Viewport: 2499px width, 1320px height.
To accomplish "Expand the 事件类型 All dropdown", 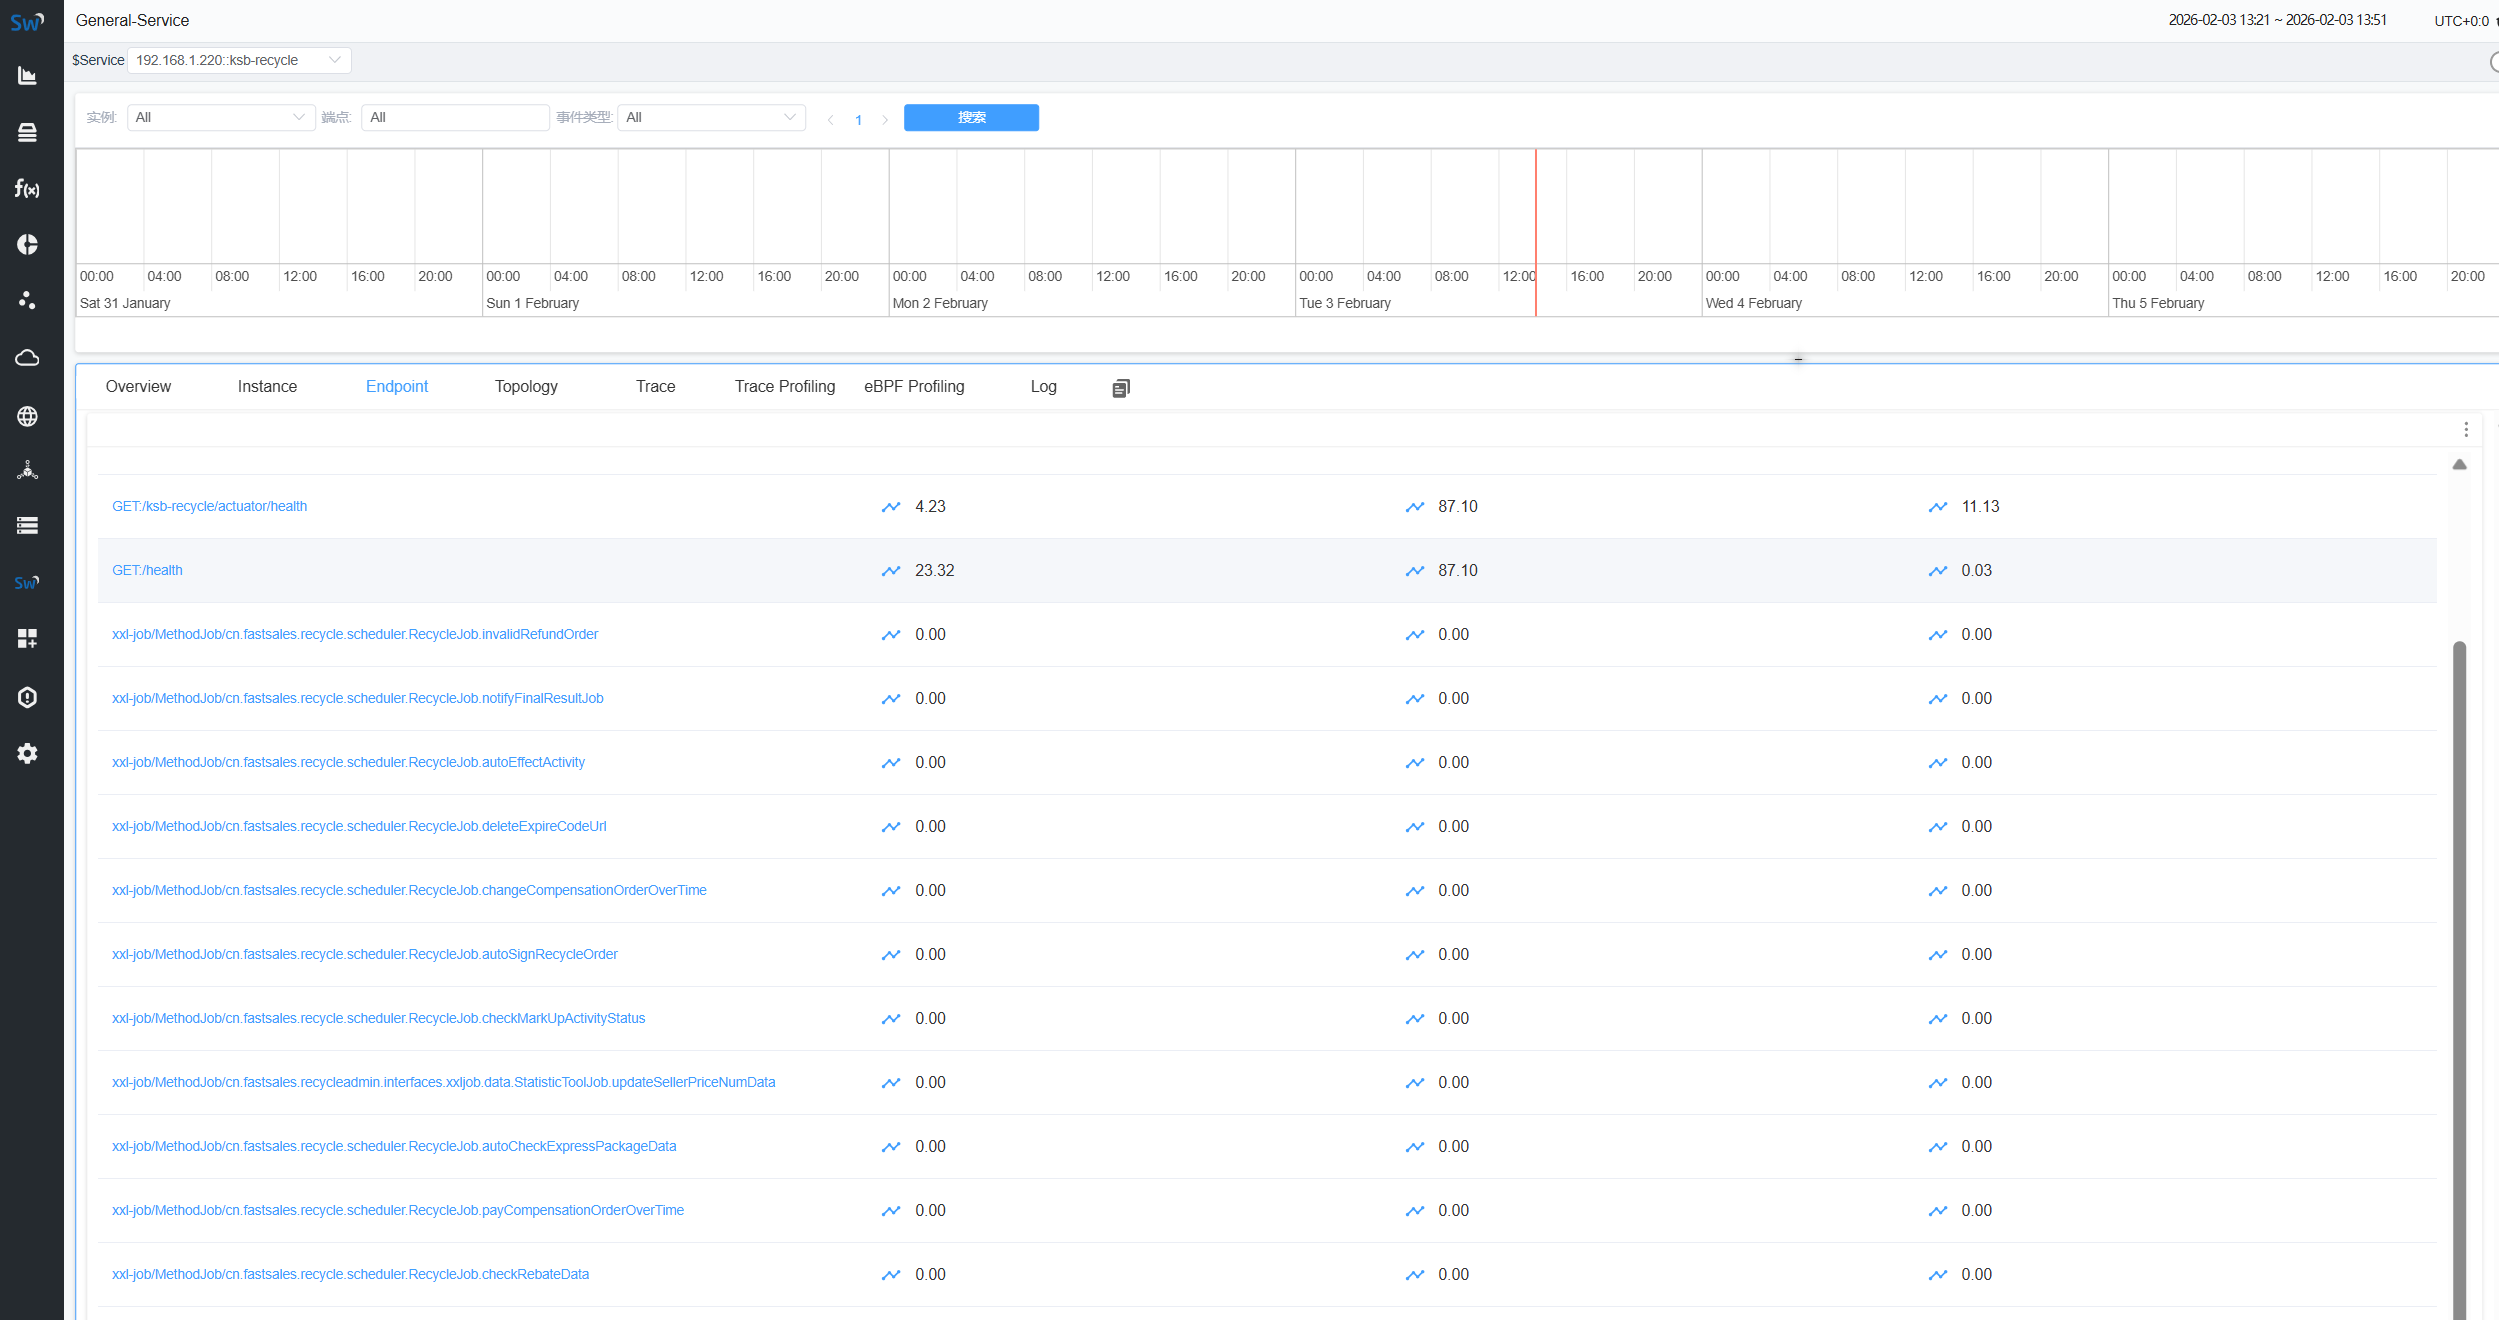I will 710,117.
